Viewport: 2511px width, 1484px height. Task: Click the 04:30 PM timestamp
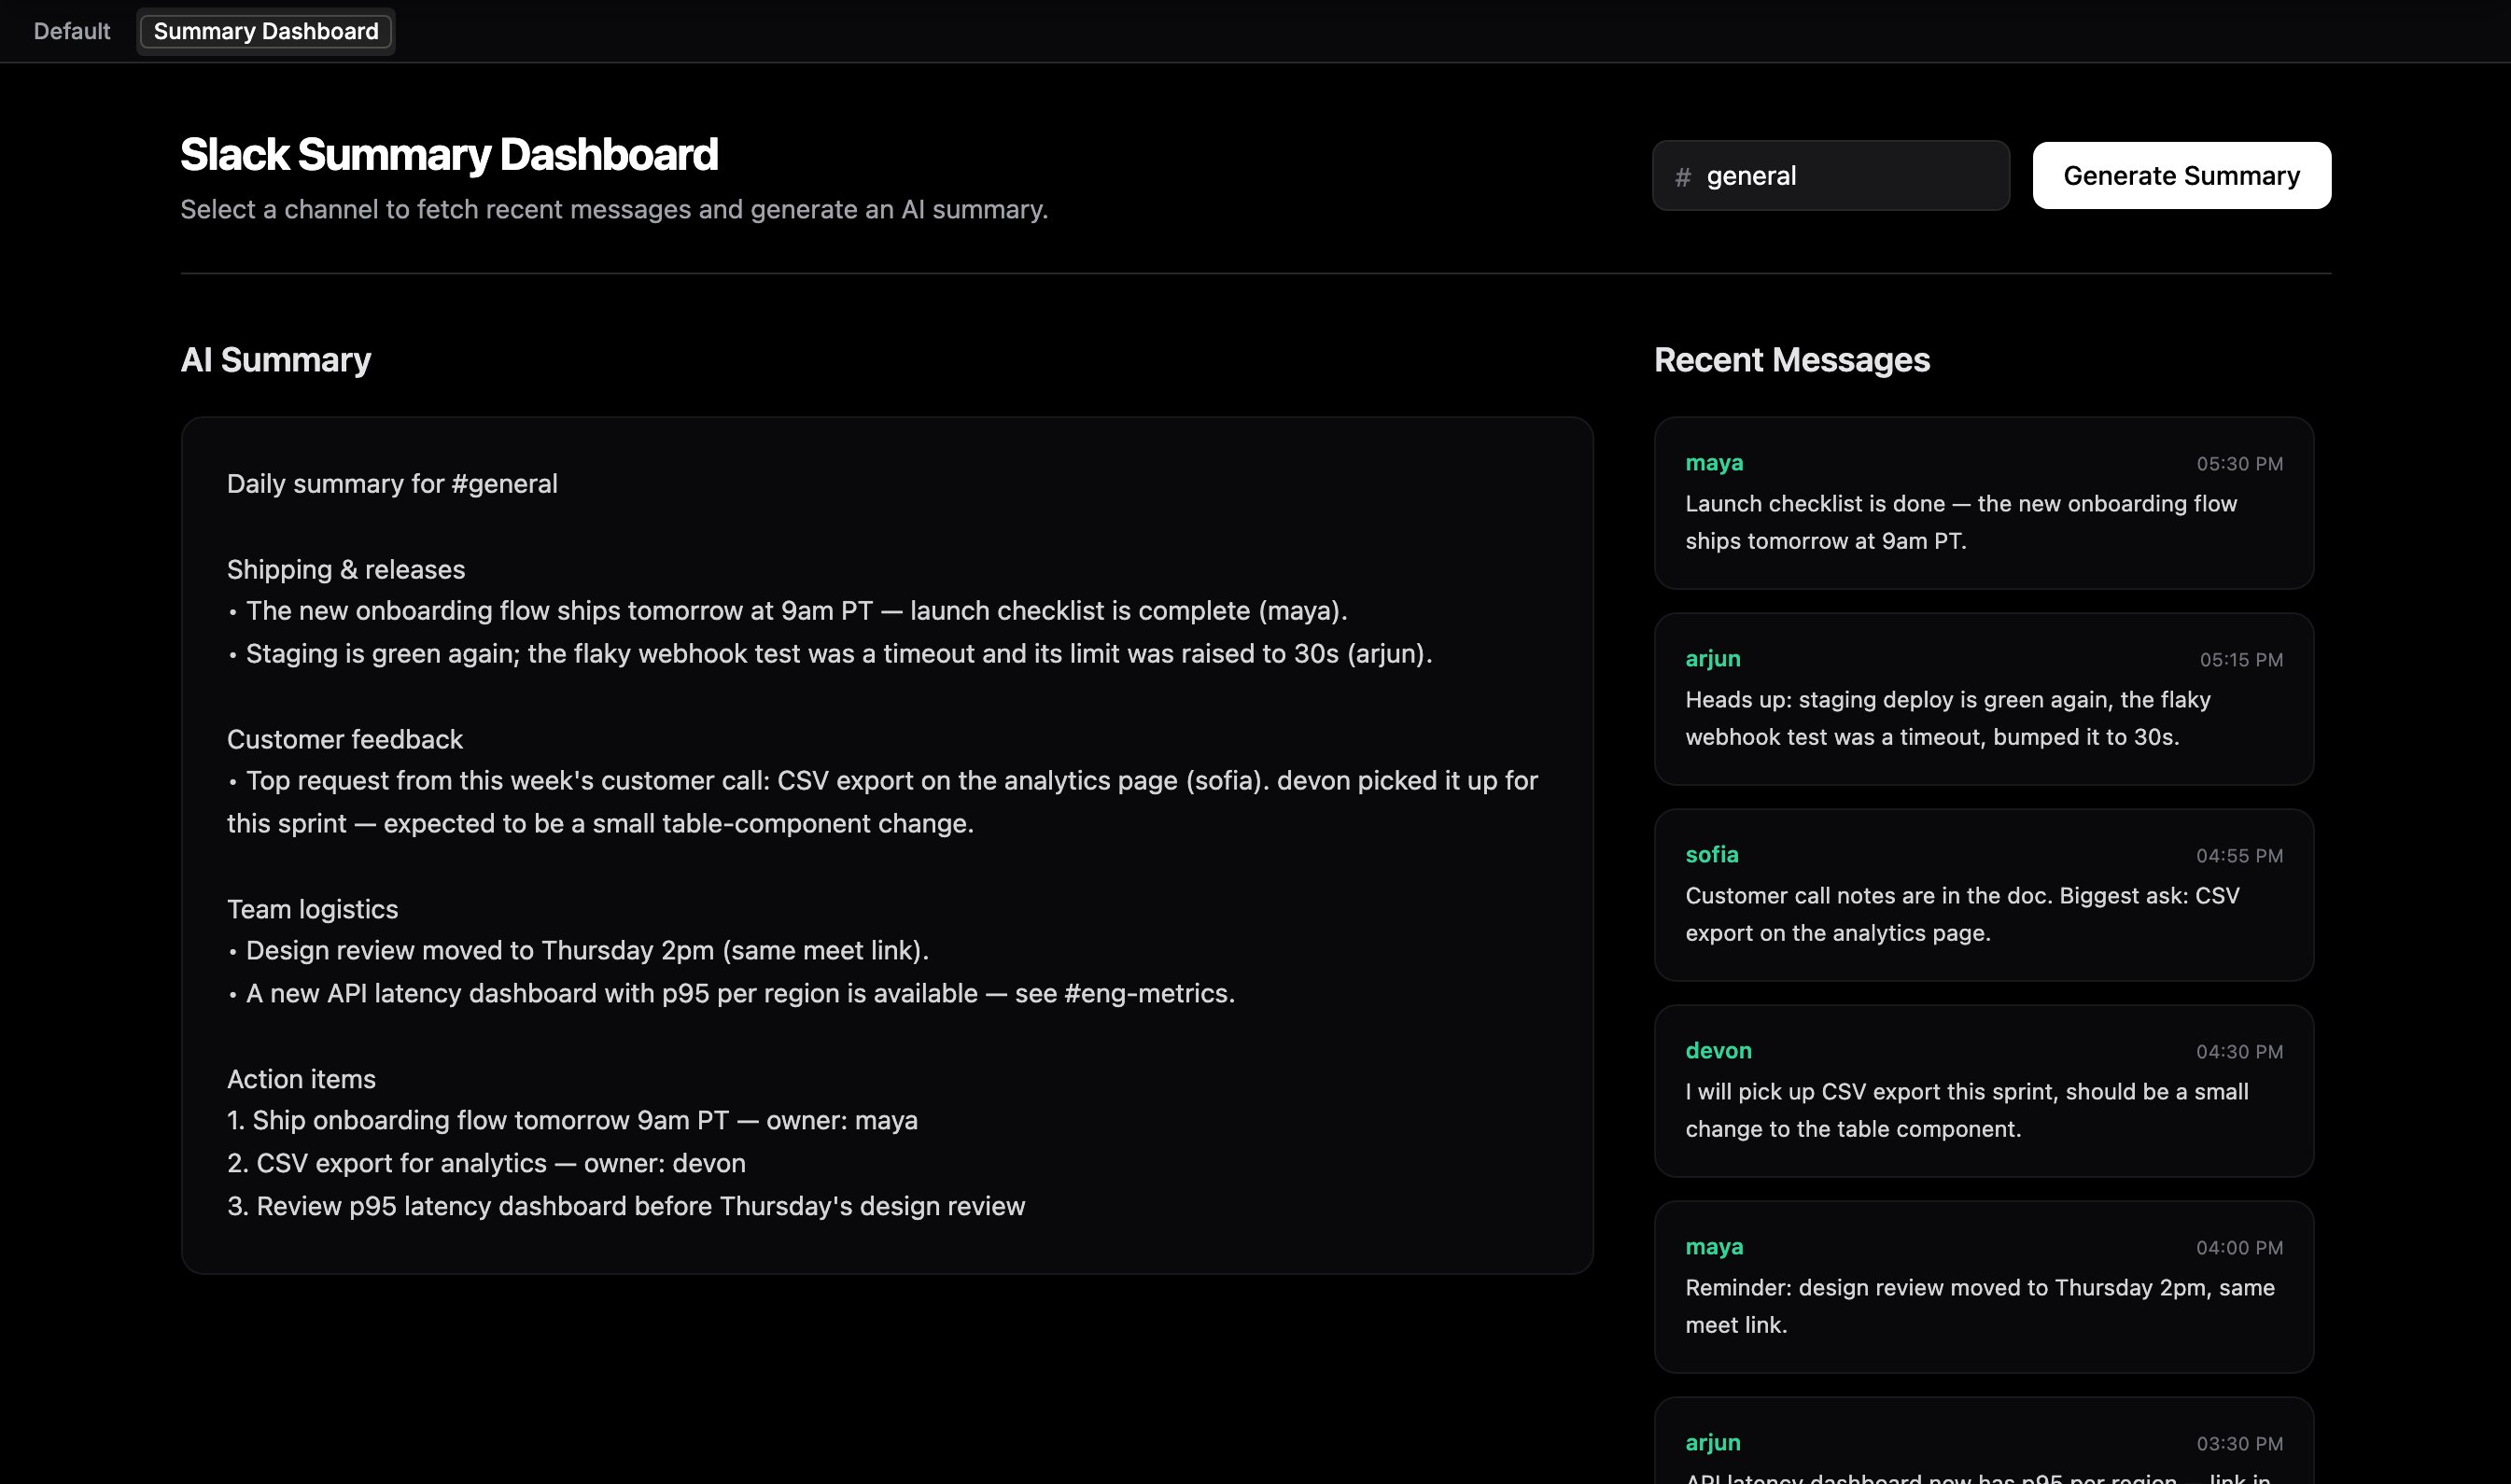tap(2239, 1052)
